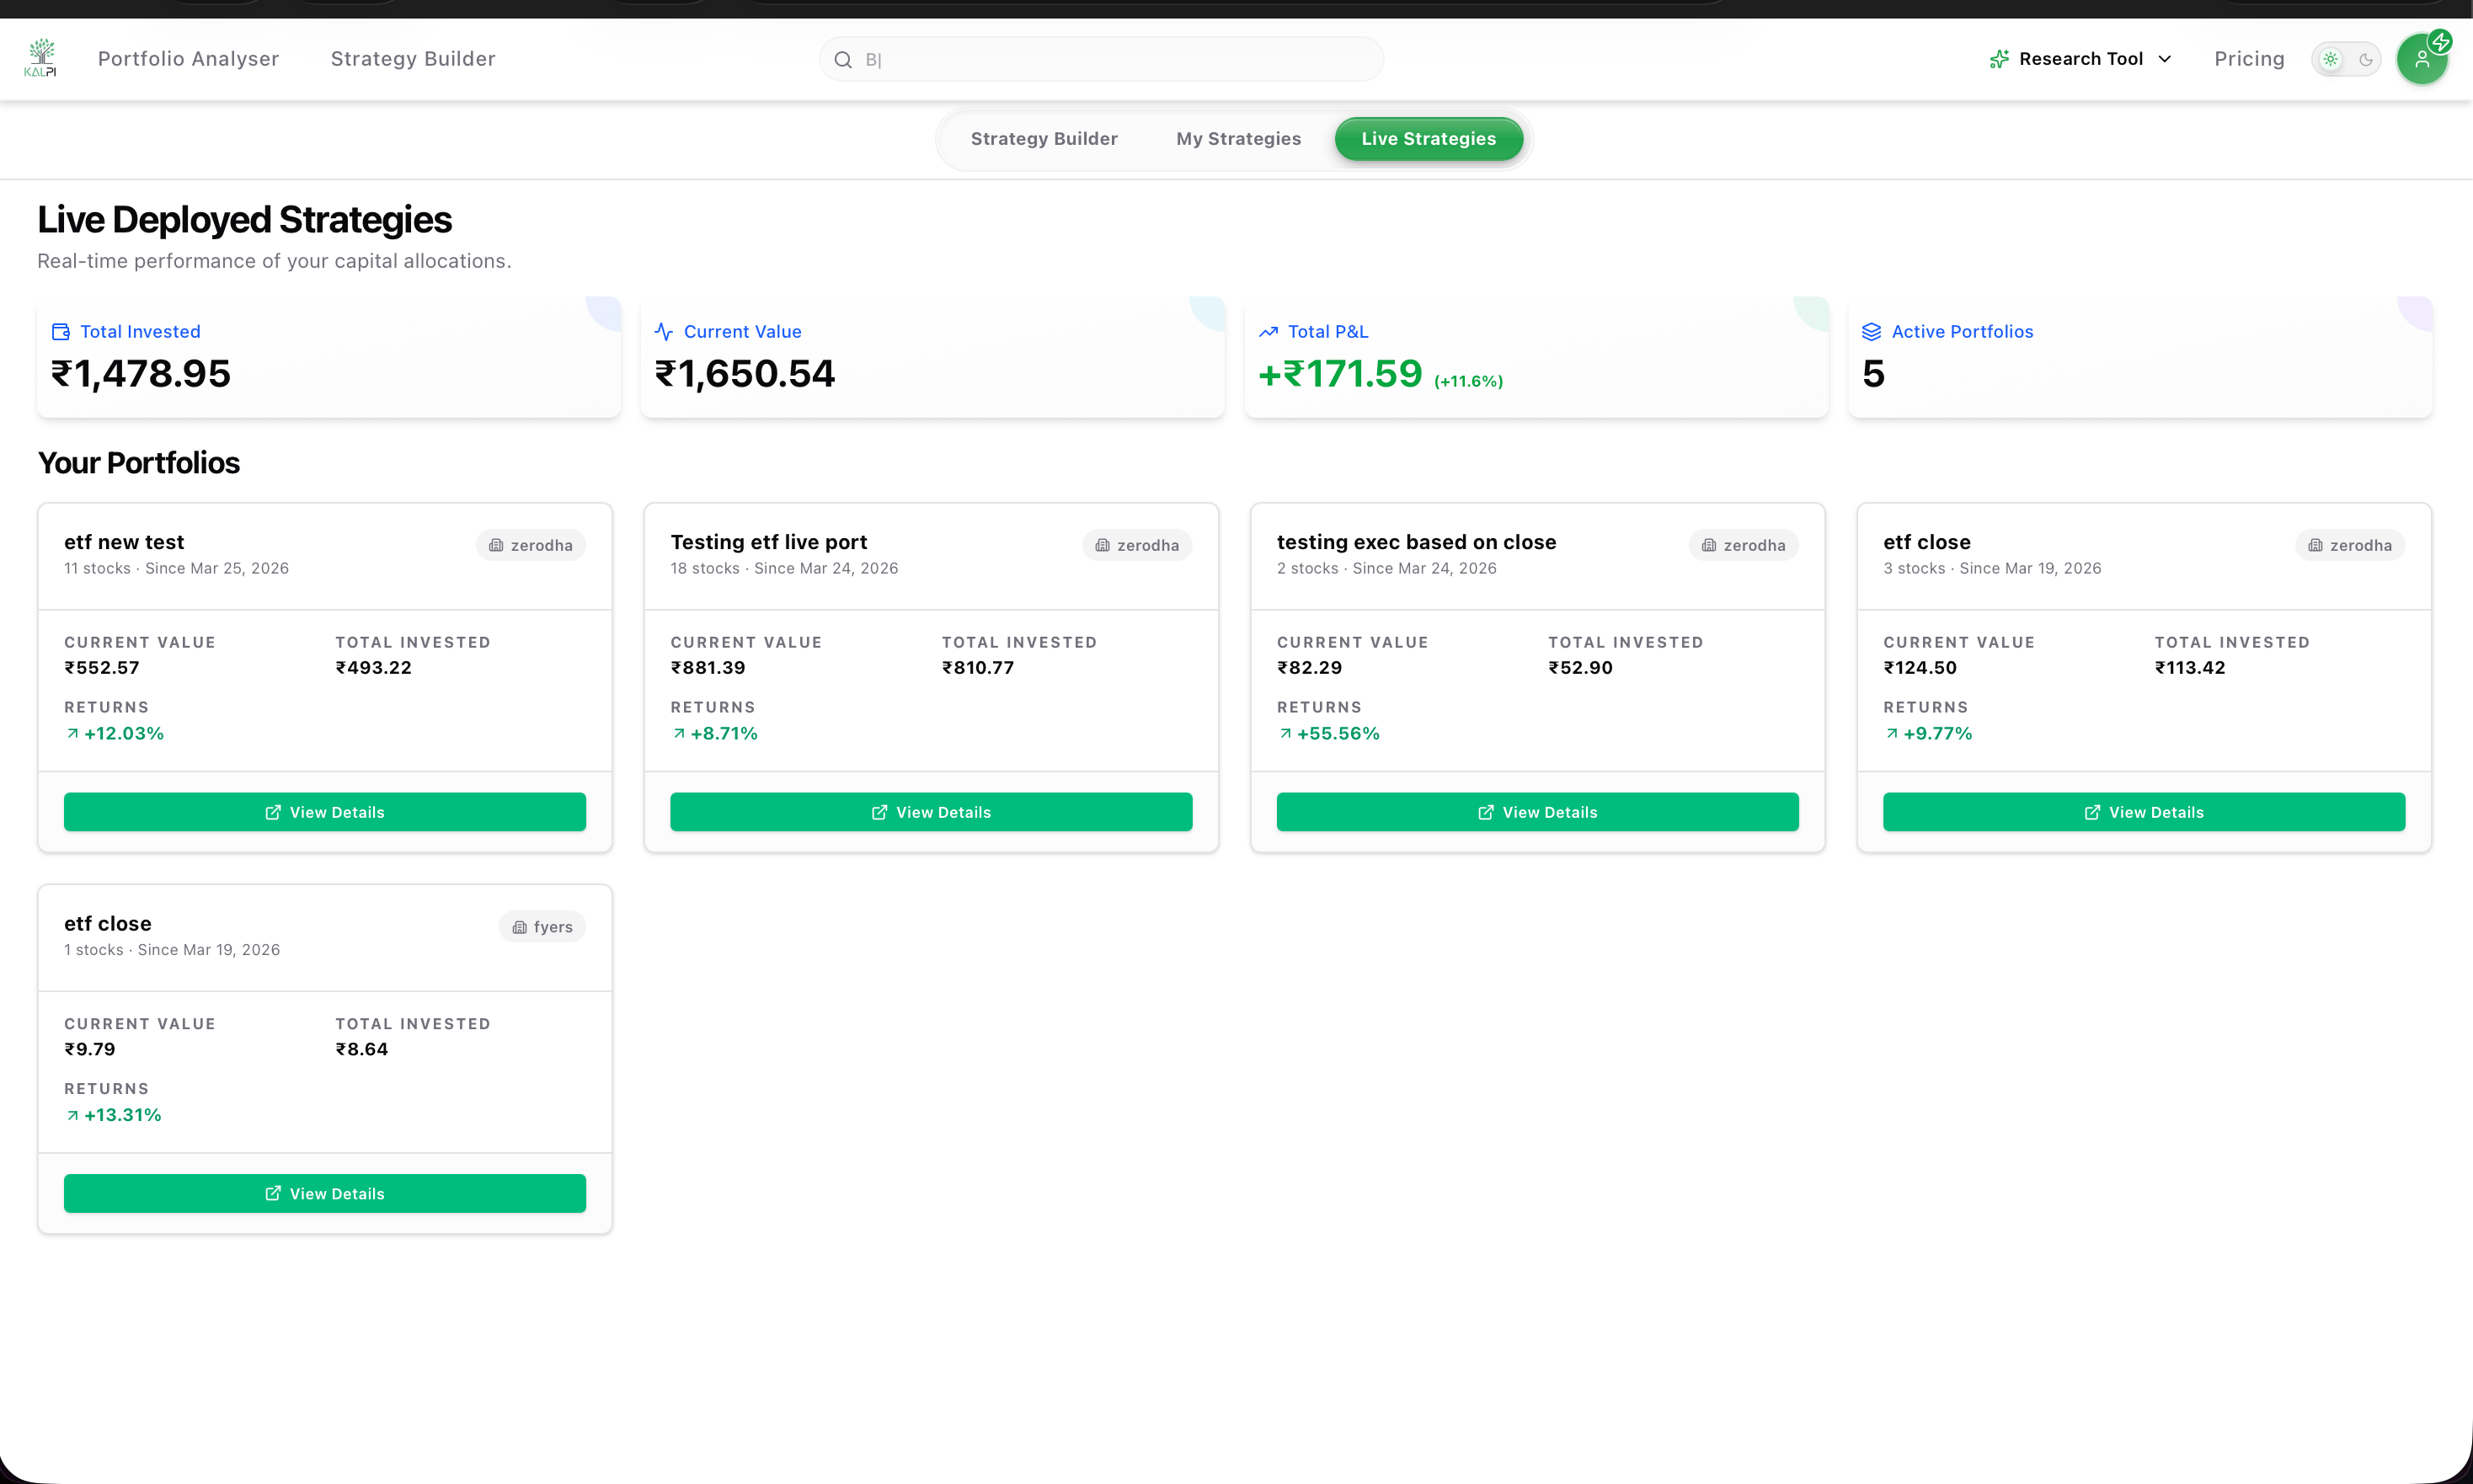Click the (+11.6%) P&L percentage
Image resolution: width=2473 pixels, height=1484 pixels.
(x=1468, y=381)
